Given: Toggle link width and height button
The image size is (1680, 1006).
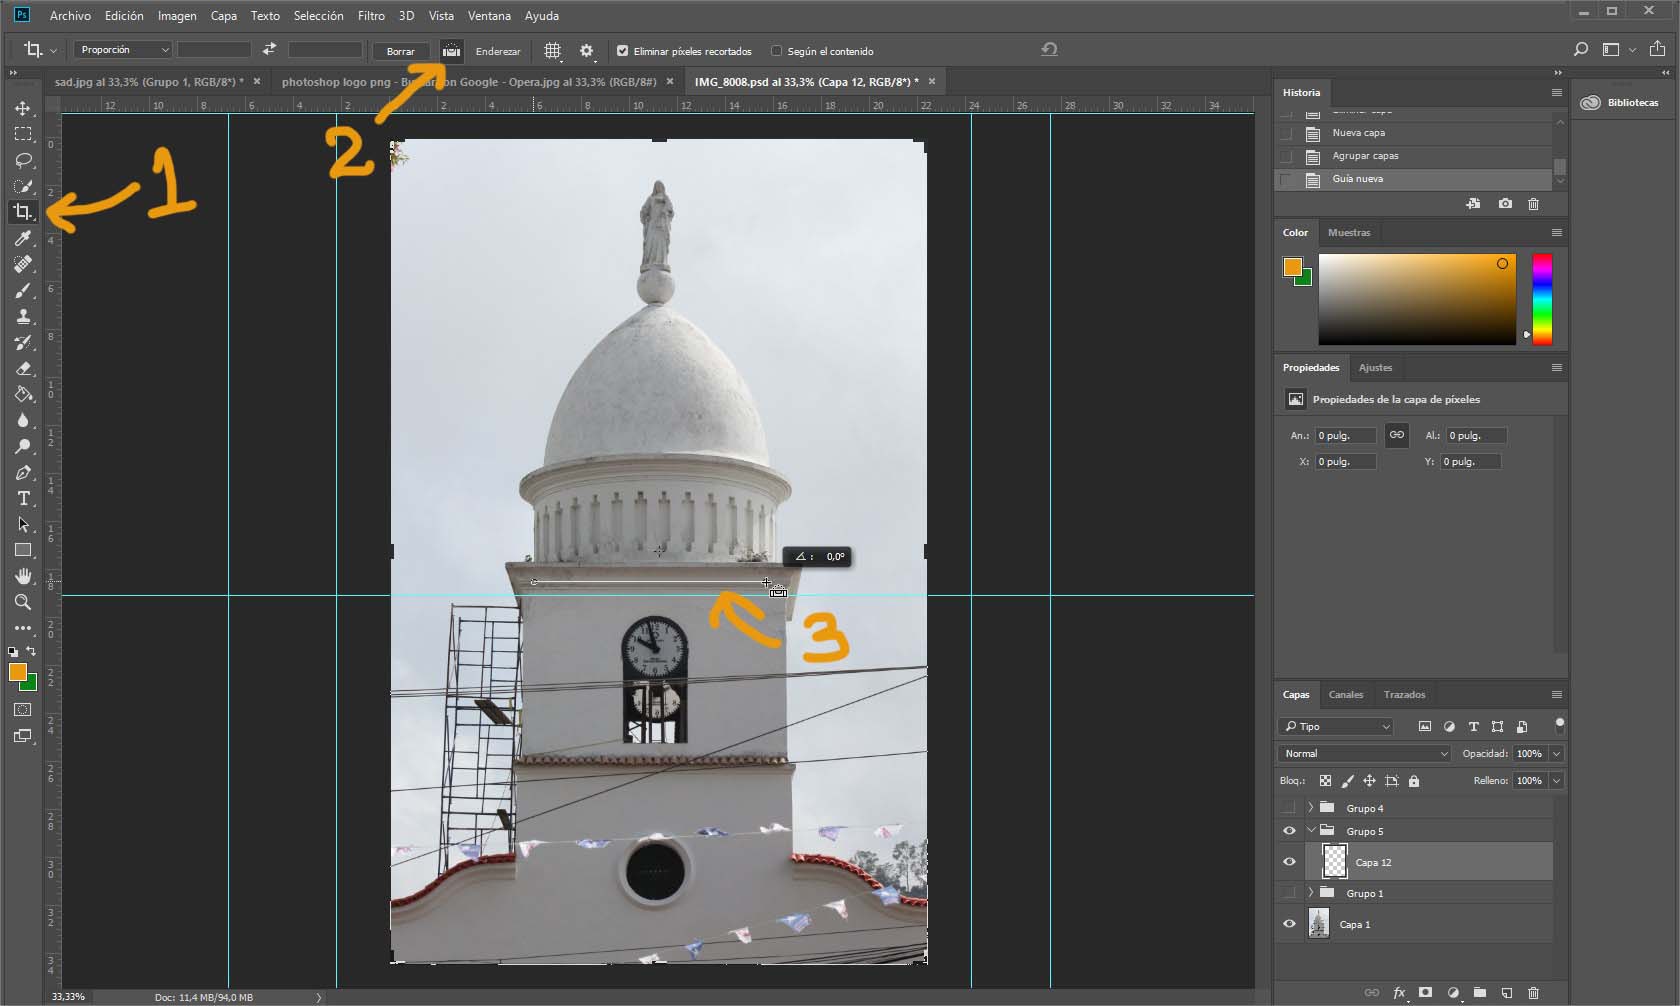Looking at the screenshot, I should [x=1396, y=435].
